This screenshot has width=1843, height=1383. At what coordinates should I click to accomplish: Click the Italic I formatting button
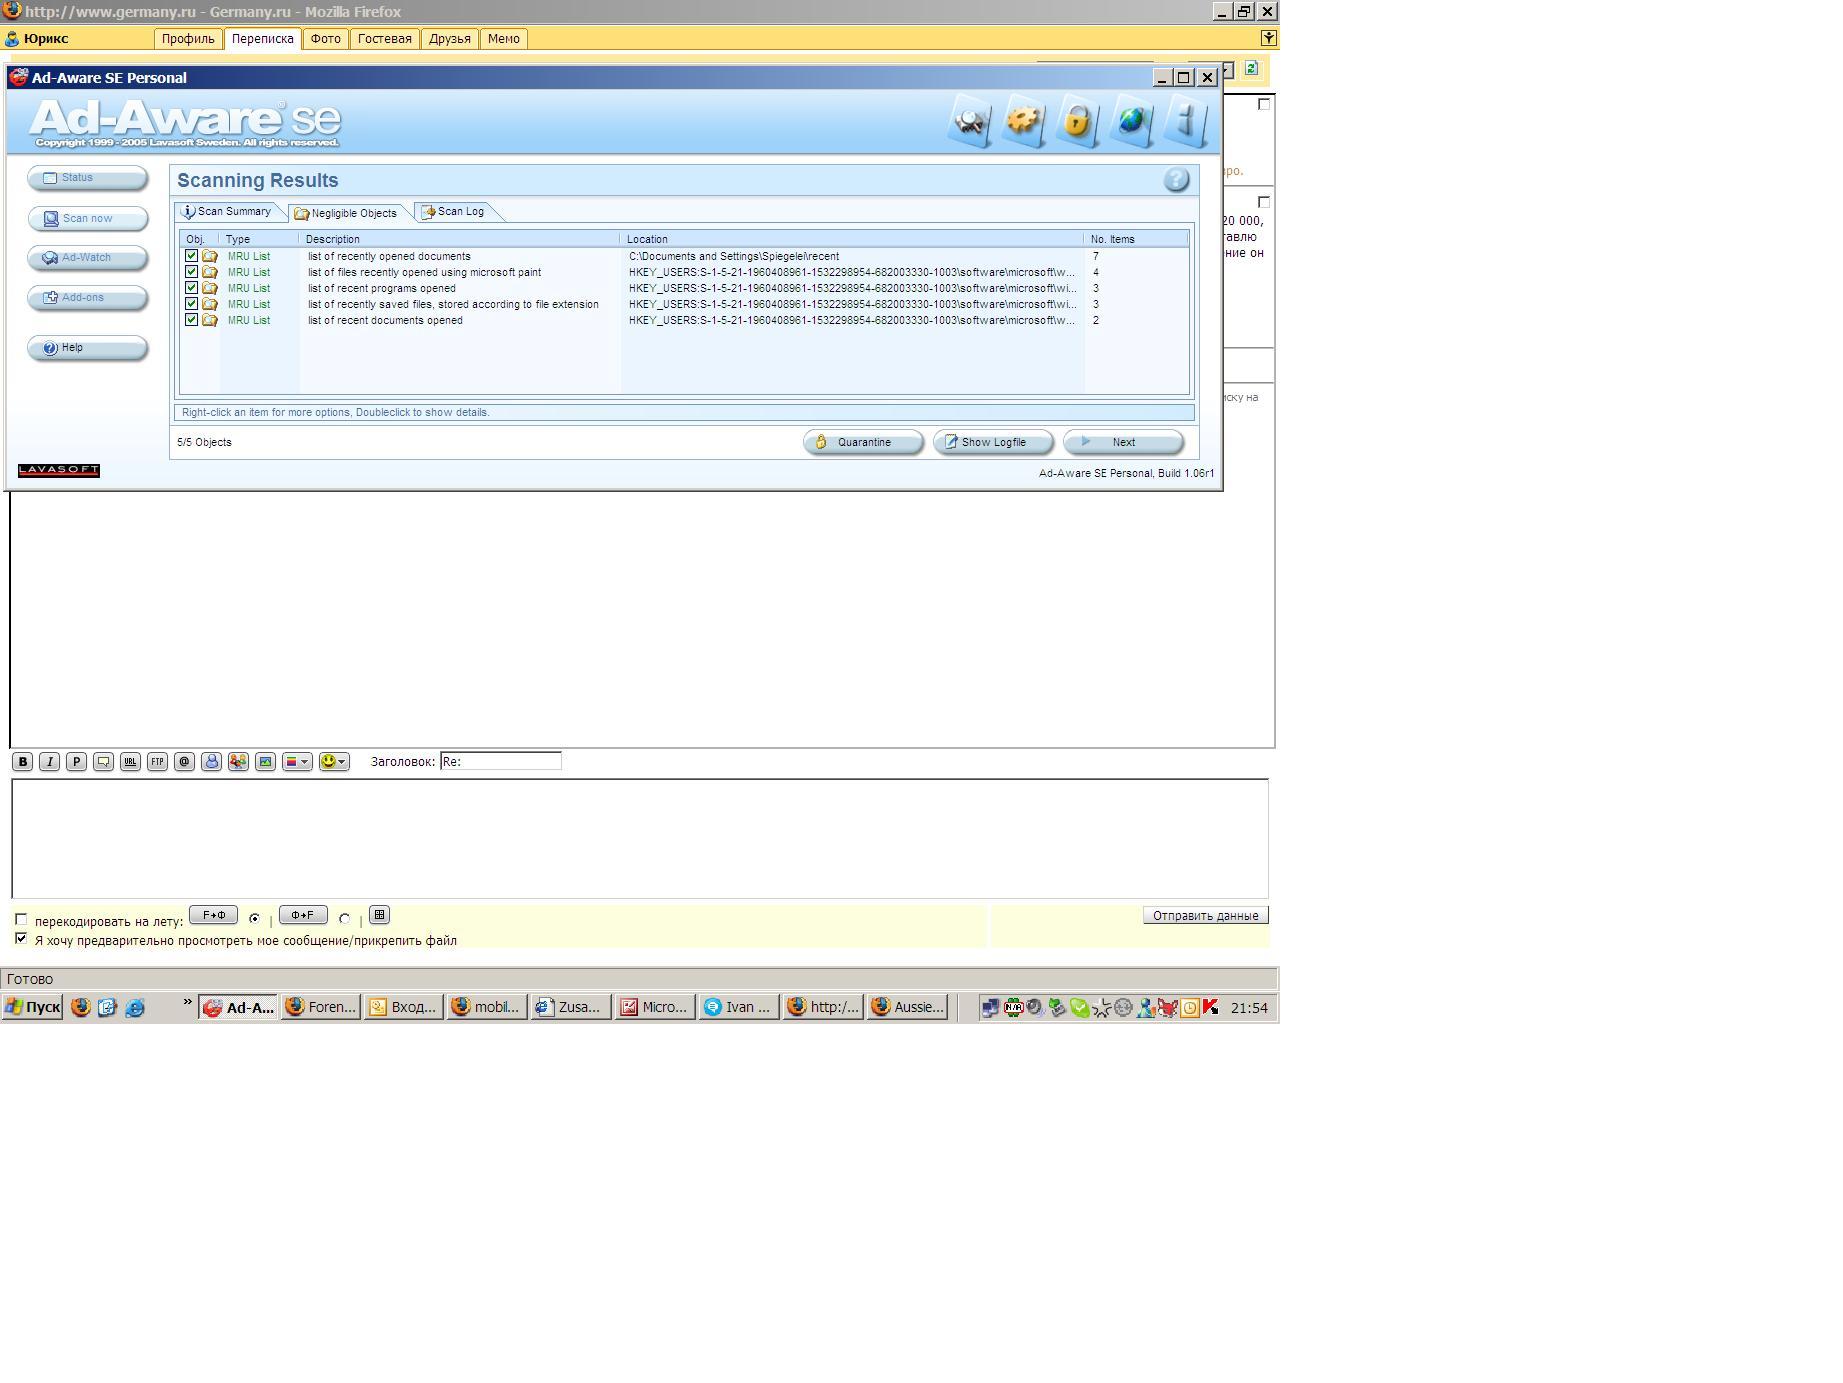[49, 762]
